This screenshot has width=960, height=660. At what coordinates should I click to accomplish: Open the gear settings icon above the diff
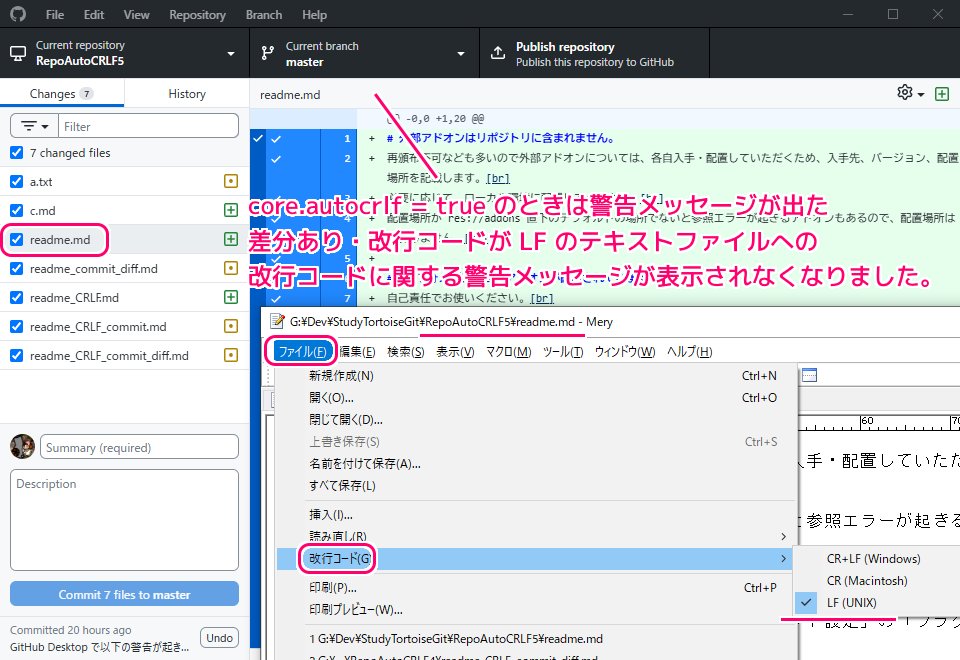pos(905,92)
